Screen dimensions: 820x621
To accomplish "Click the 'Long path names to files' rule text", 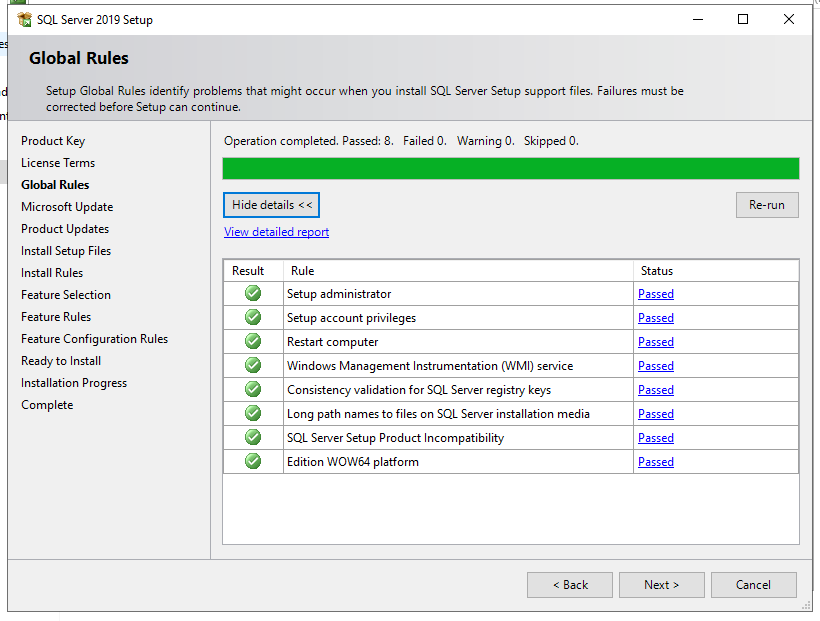I will 438,414.
